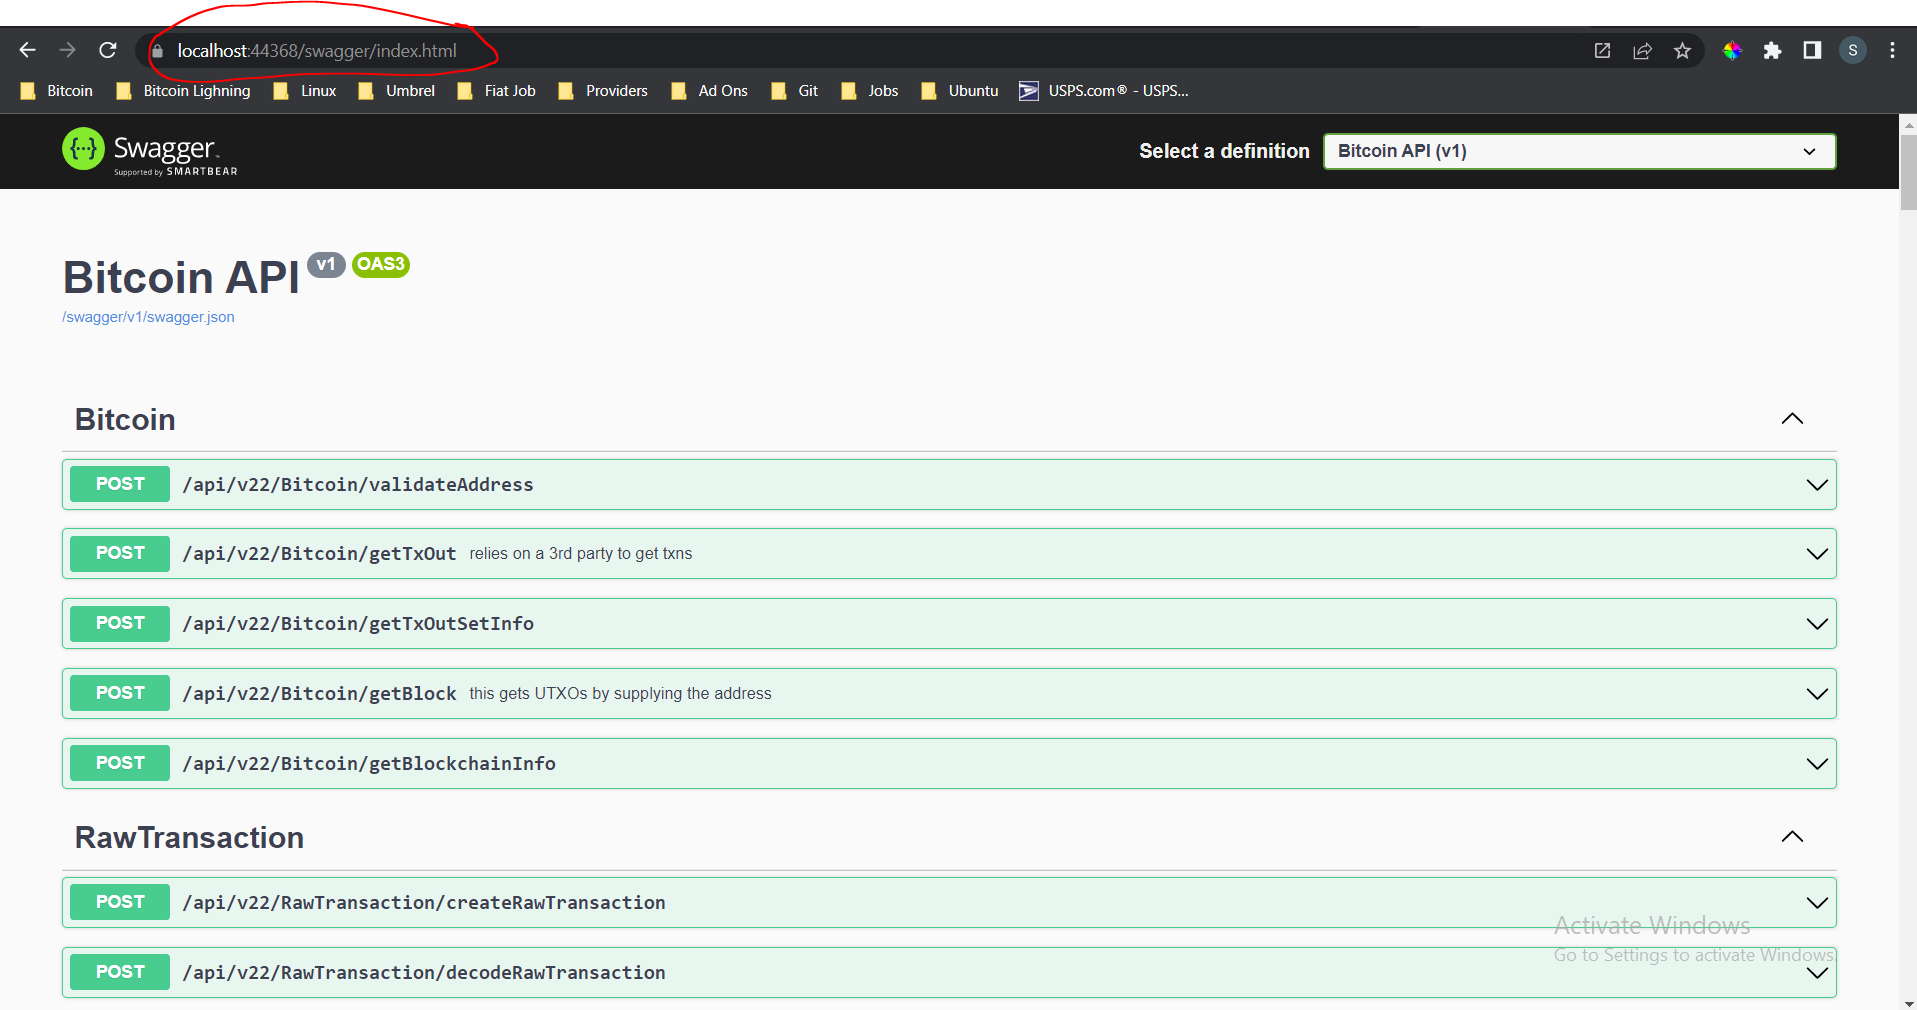Click the extensions puzzle-piece icon
This screenshot has height=1010, width=1917.
1773,50
